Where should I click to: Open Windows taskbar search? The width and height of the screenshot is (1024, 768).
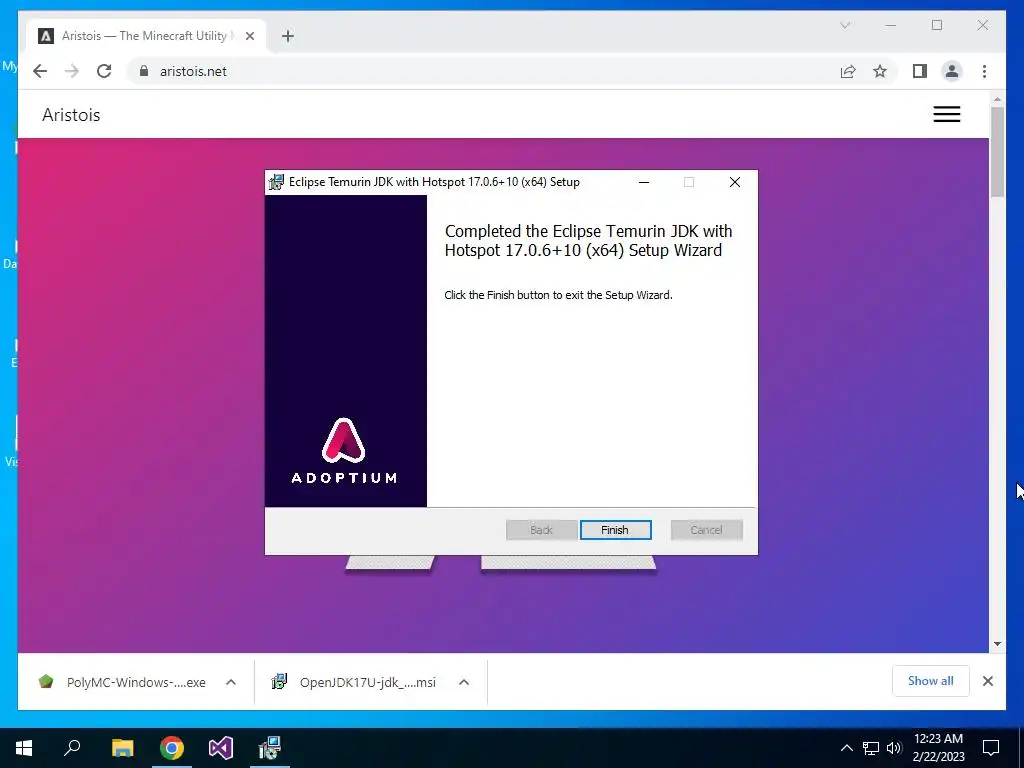pyautogui.click(x=72, y=748)
